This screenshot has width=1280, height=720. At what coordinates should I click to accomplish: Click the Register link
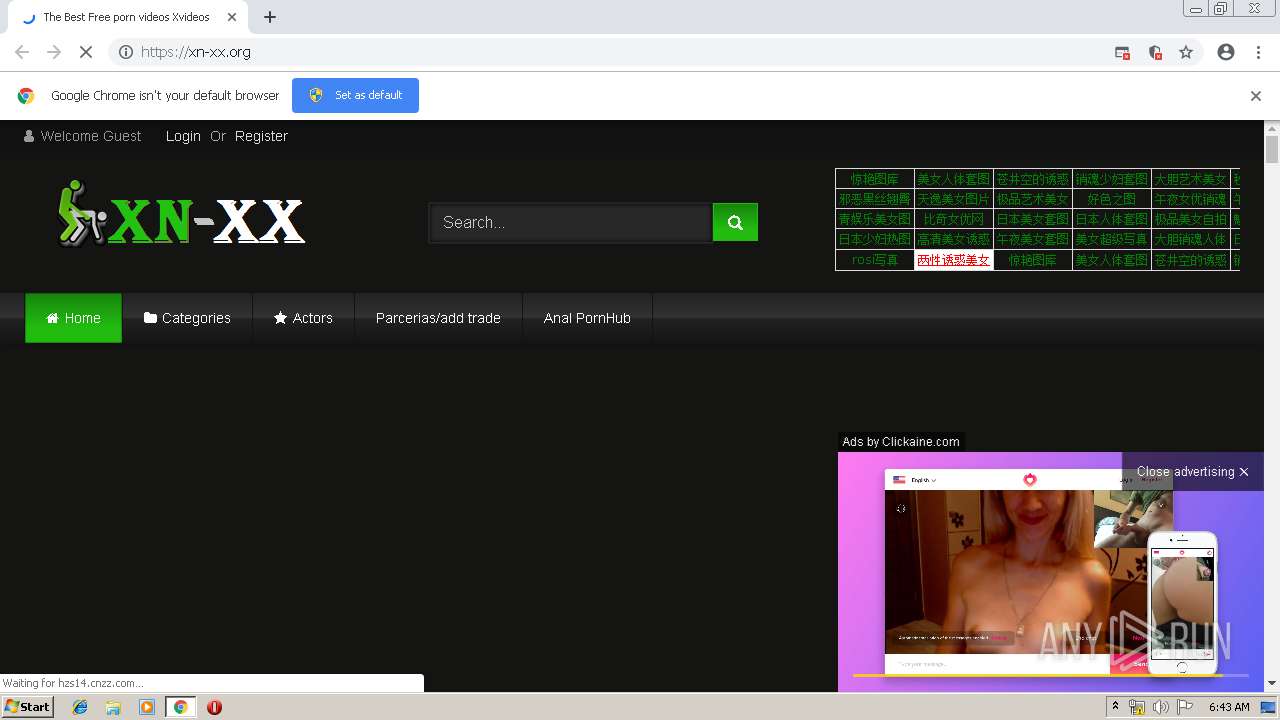[261, 136]
